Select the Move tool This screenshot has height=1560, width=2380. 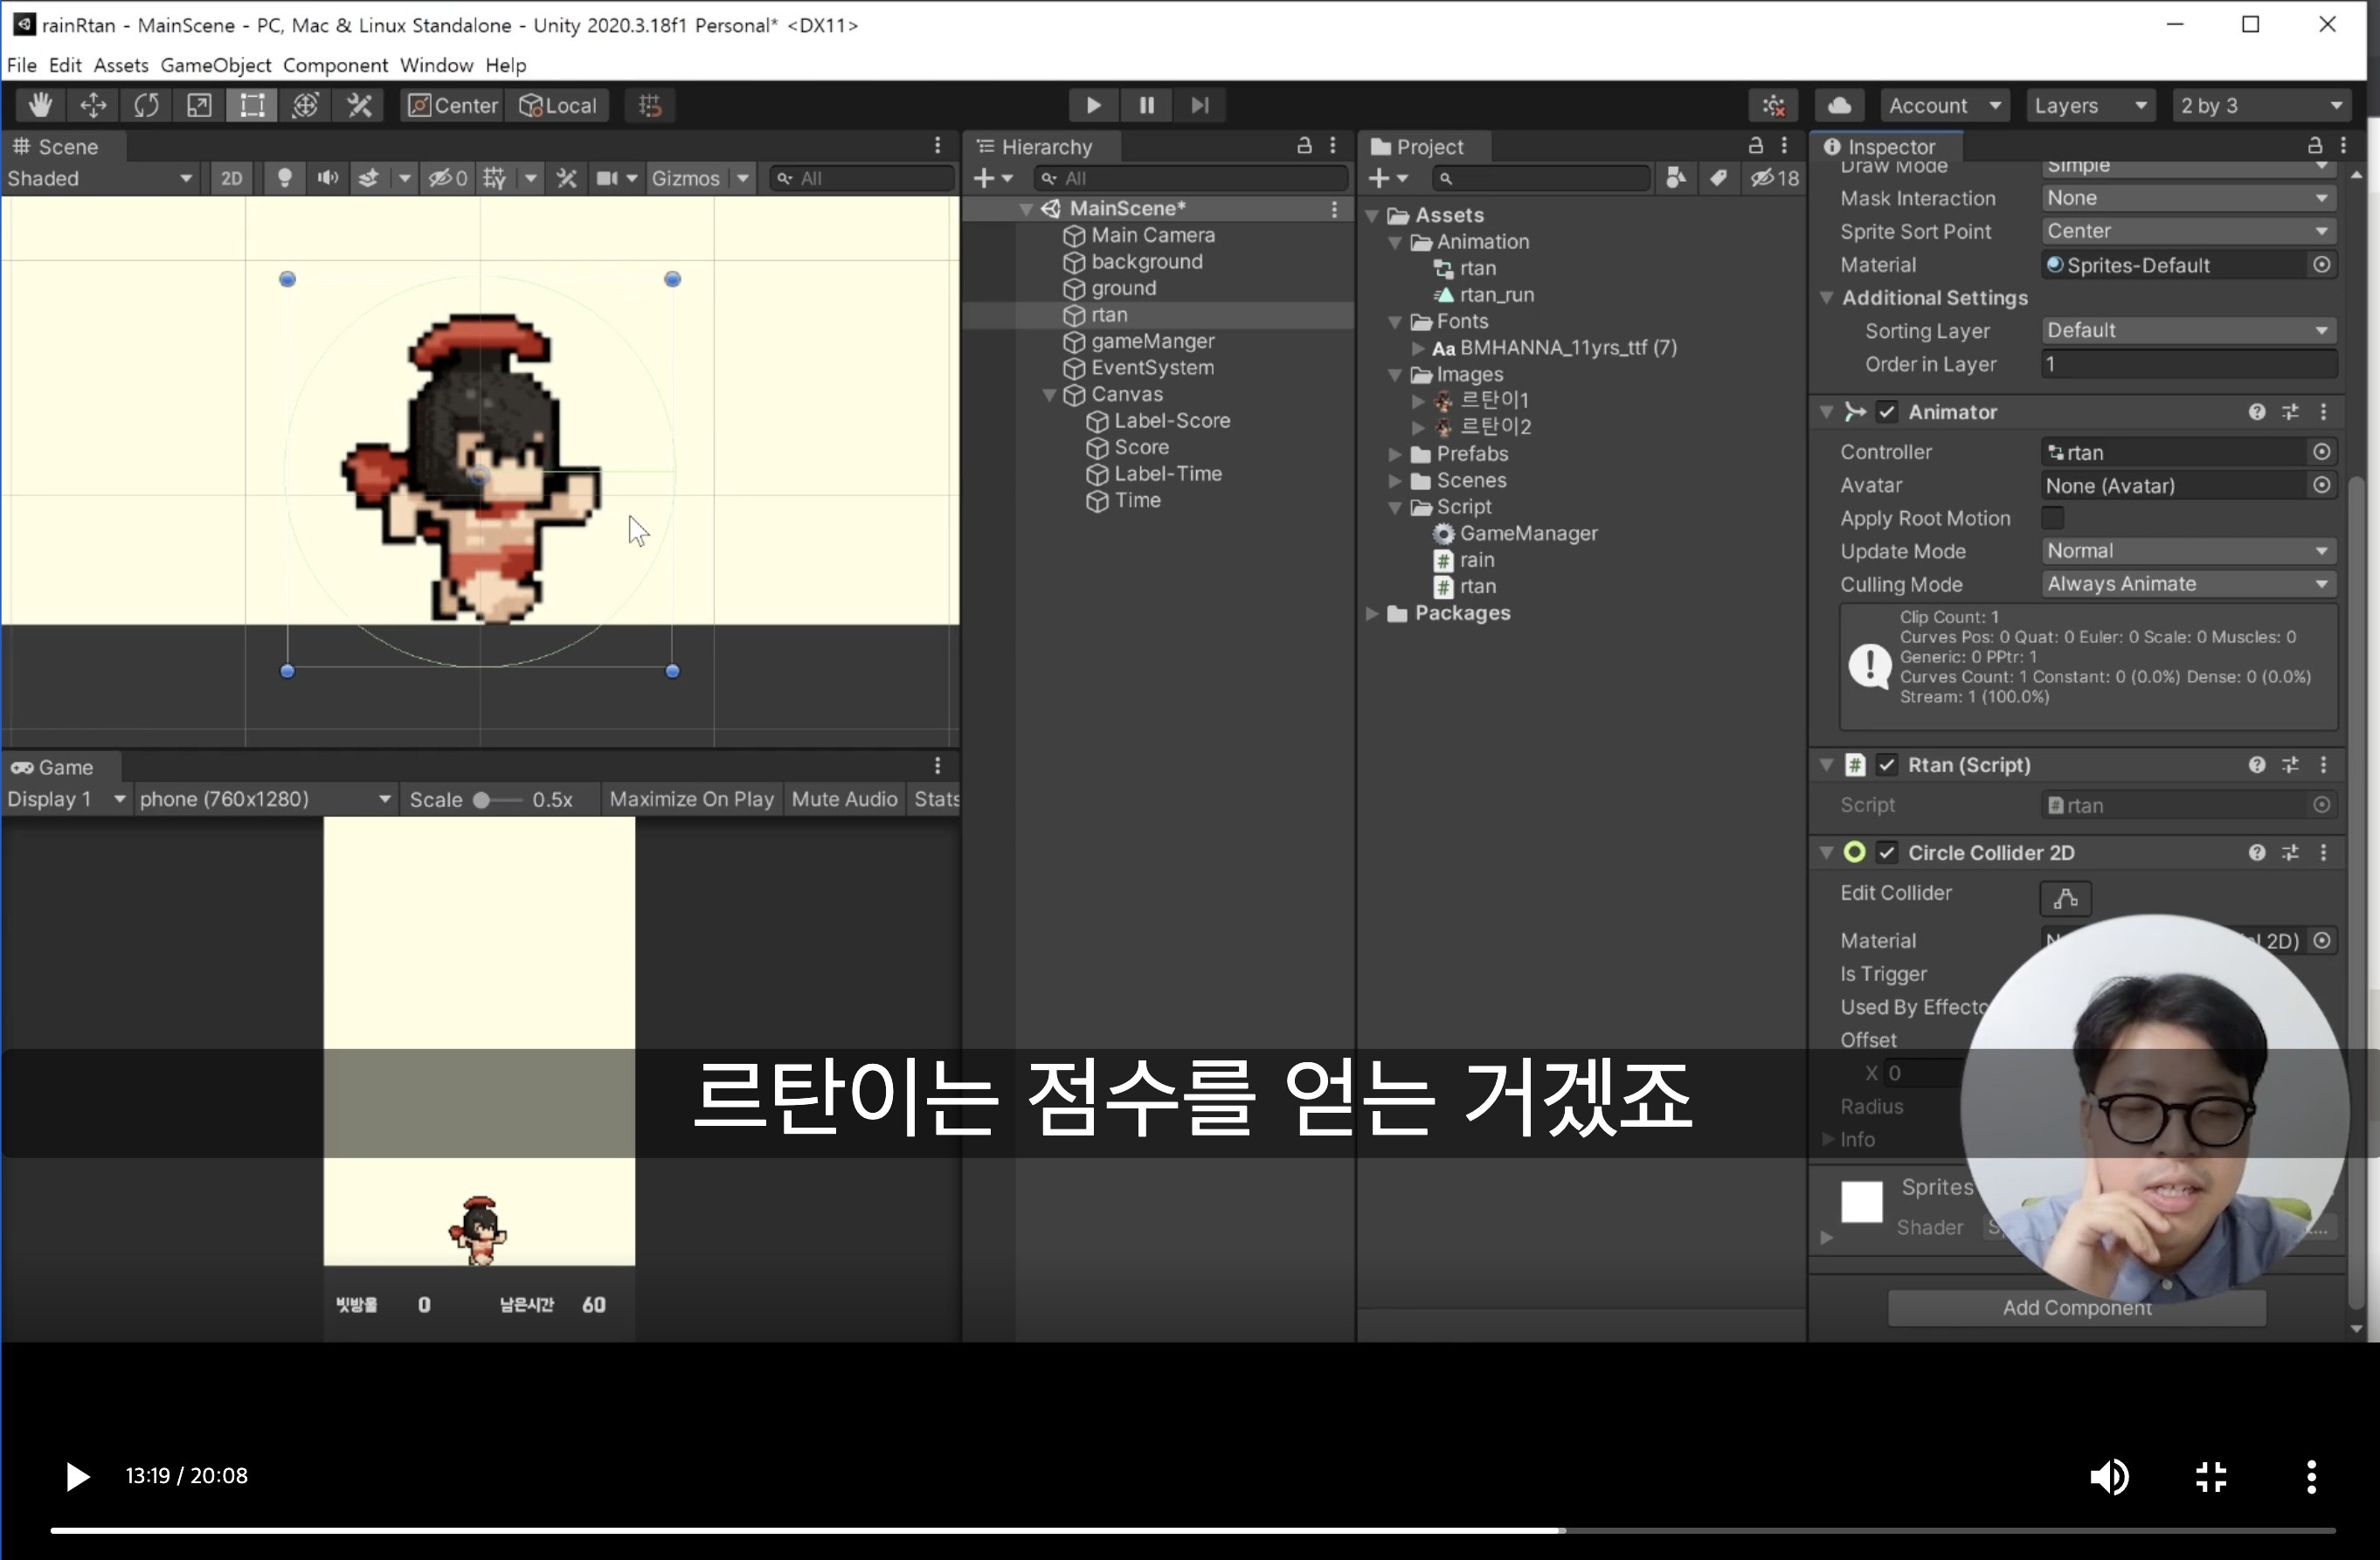[x=93, y=105]
